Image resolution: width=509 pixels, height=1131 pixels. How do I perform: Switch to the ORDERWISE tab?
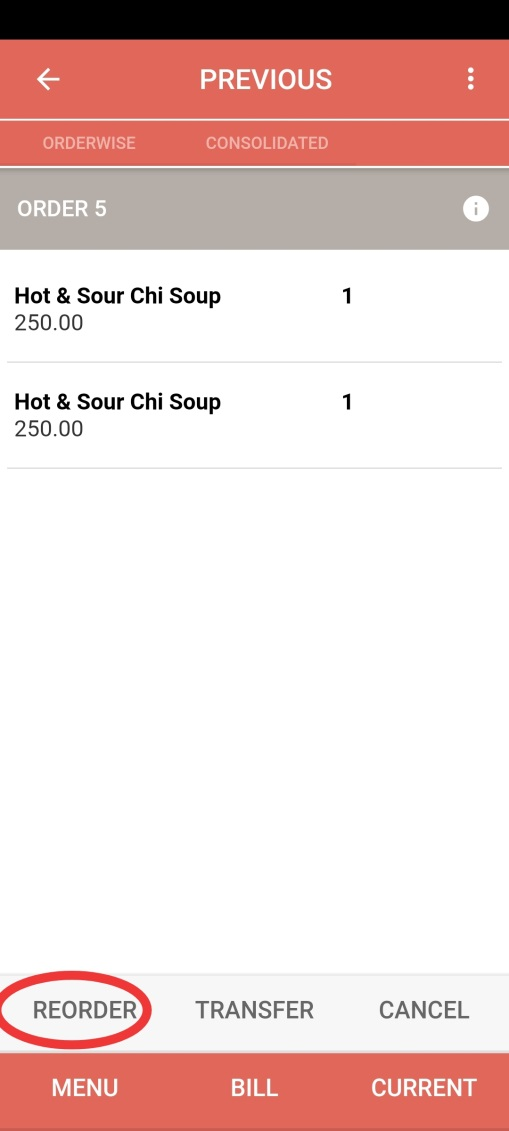pos(89,143)
